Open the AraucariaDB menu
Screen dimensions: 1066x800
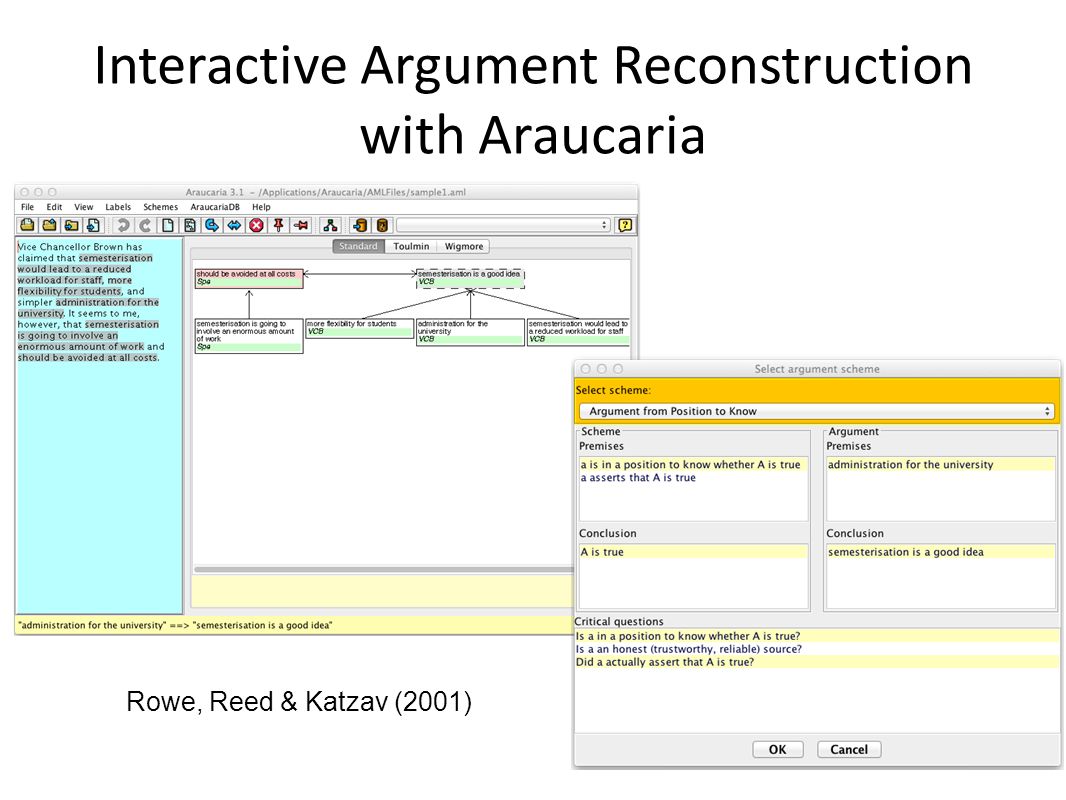[215, 207]
